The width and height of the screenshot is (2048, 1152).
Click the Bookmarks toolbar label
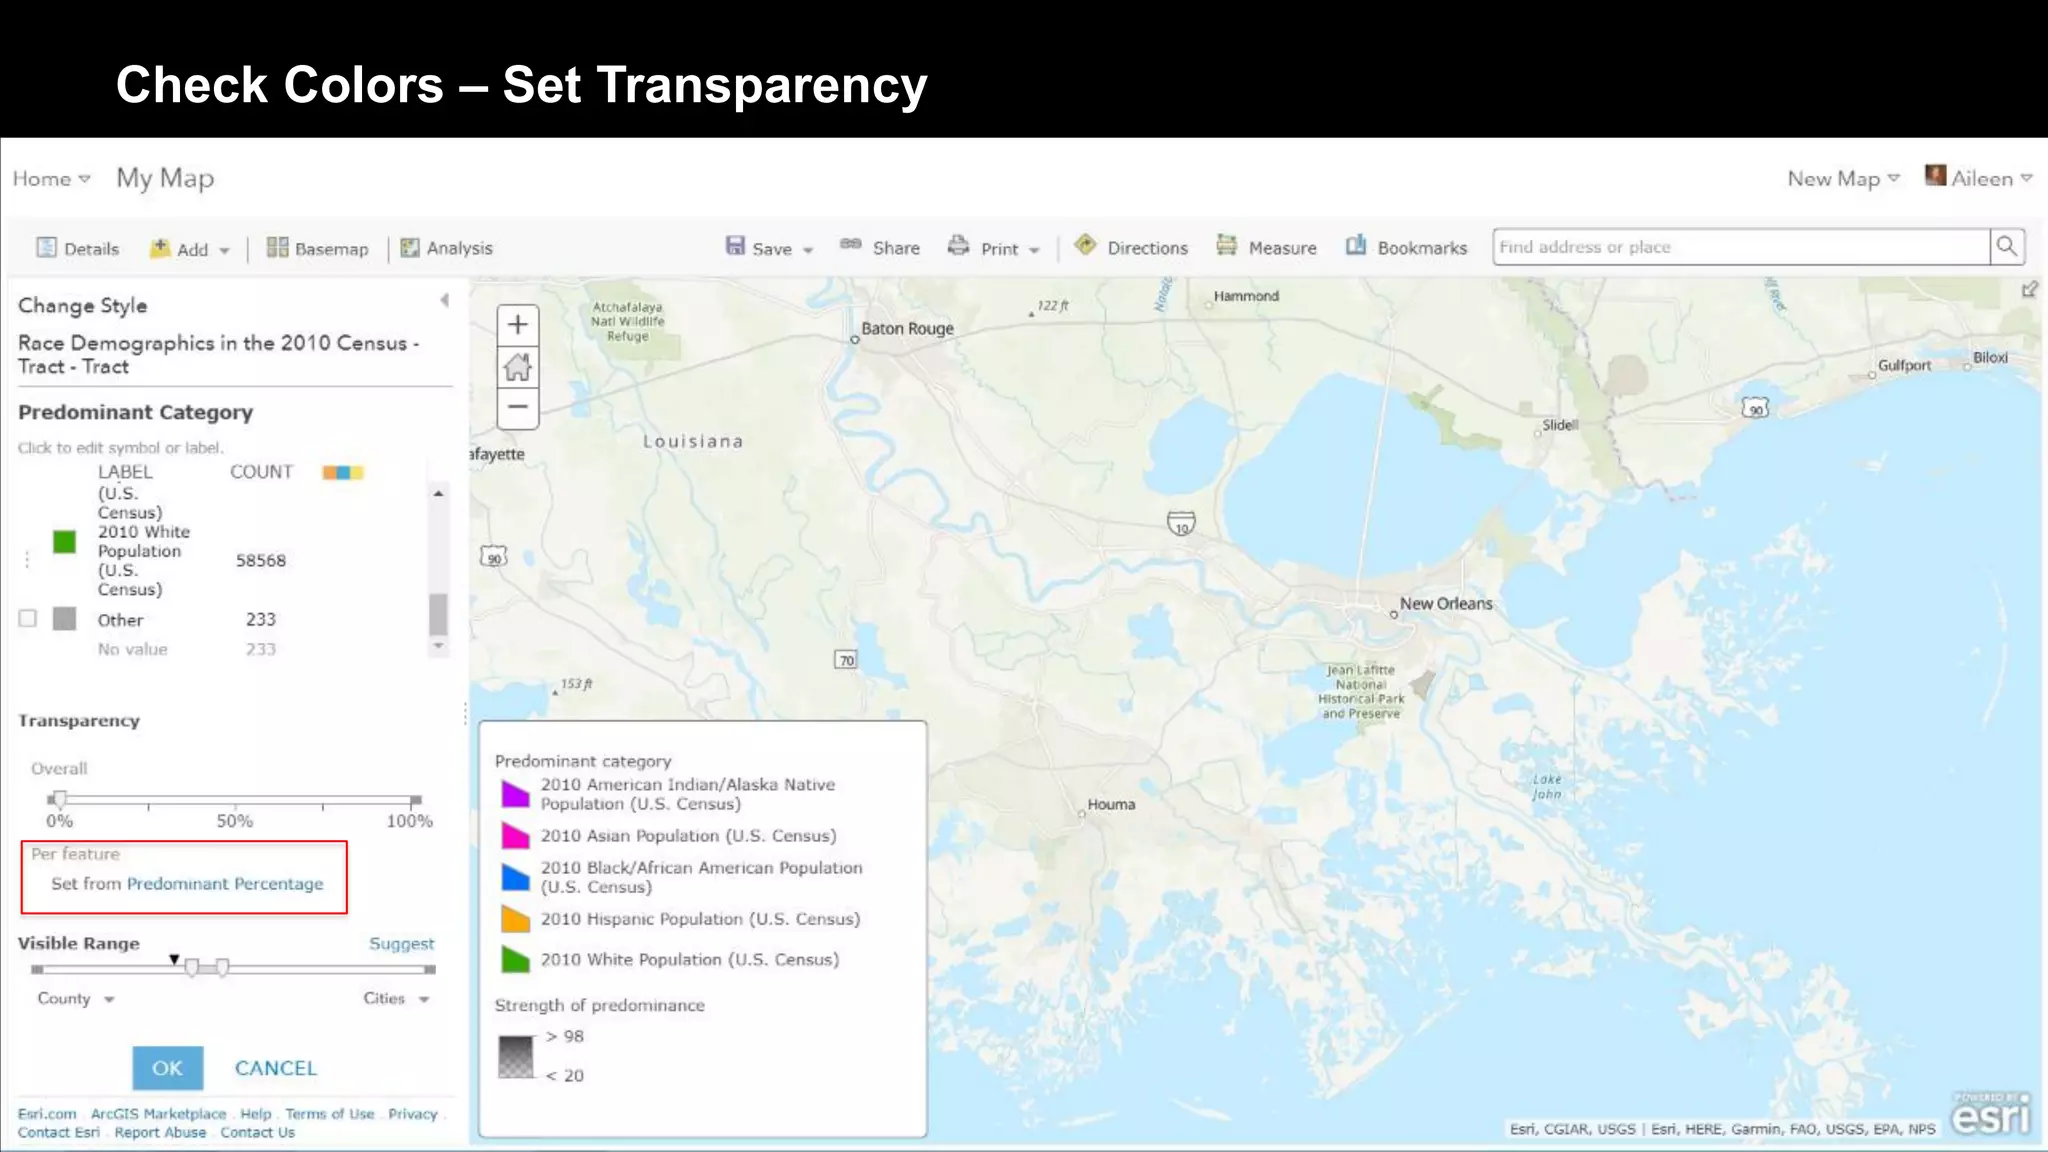pyautogui.click(x=1422, y=248)
